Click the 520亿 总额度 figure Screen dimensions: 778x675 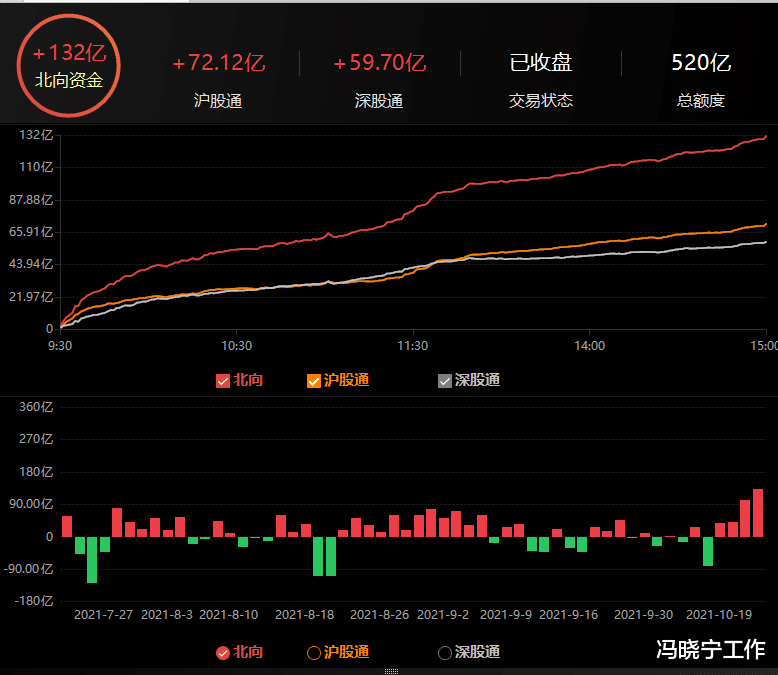click(701, 63)
